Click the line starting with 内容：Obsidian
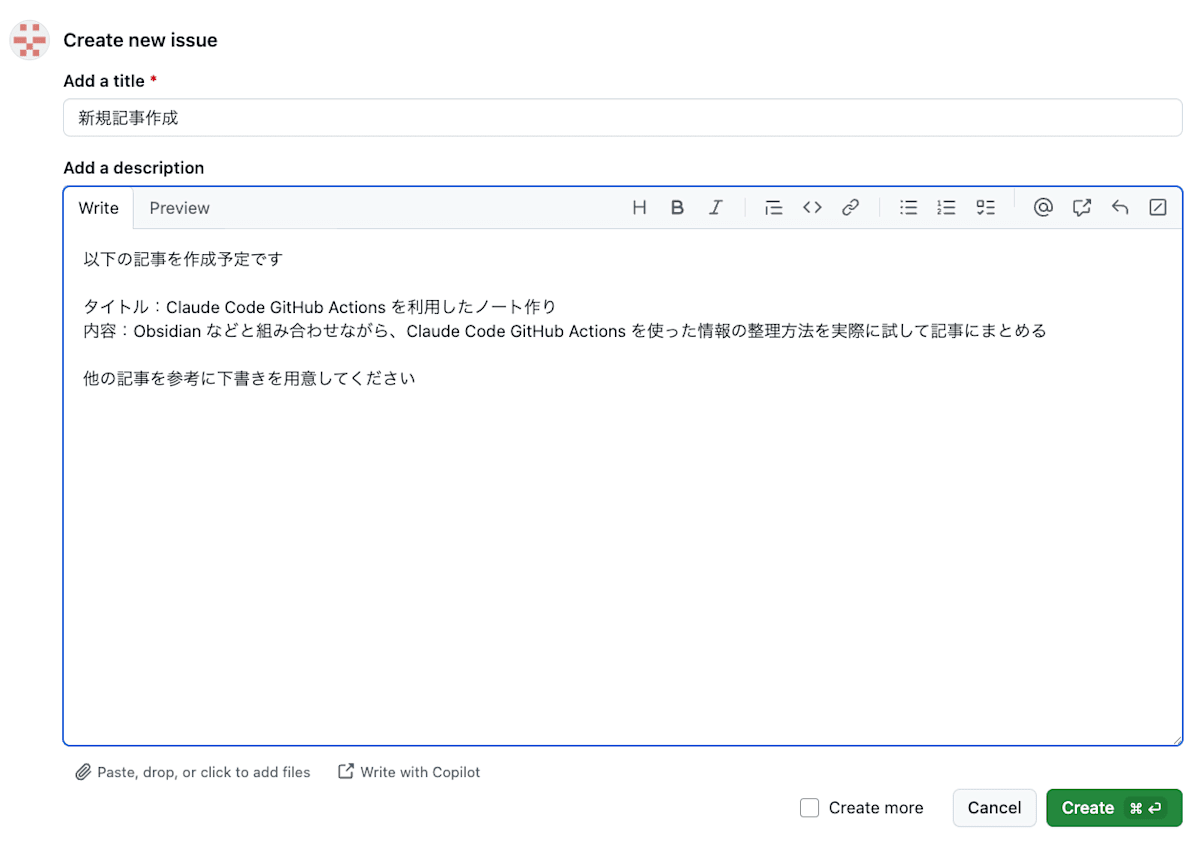The width and height of the screenshot is (1200, 846). click(565, 331)
